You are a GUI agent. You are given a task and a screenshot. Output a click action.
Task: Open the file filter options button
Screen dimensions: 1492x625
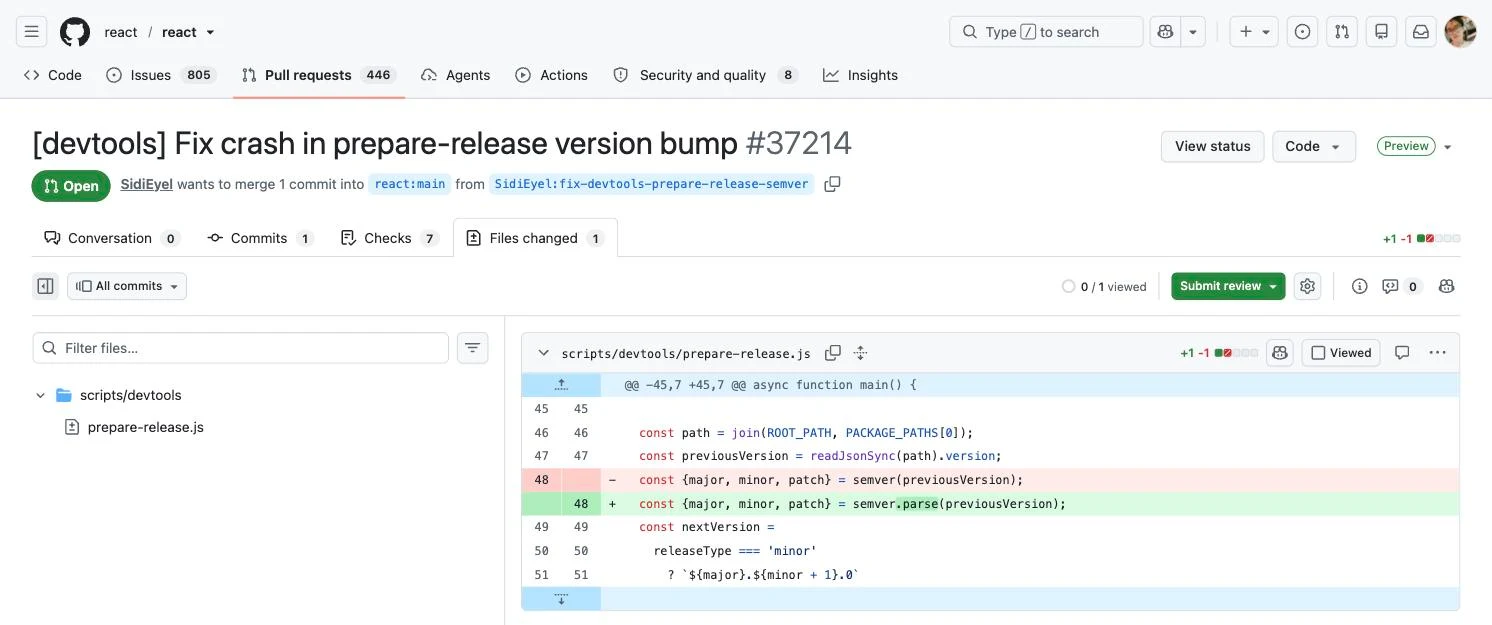click(472, 348)
